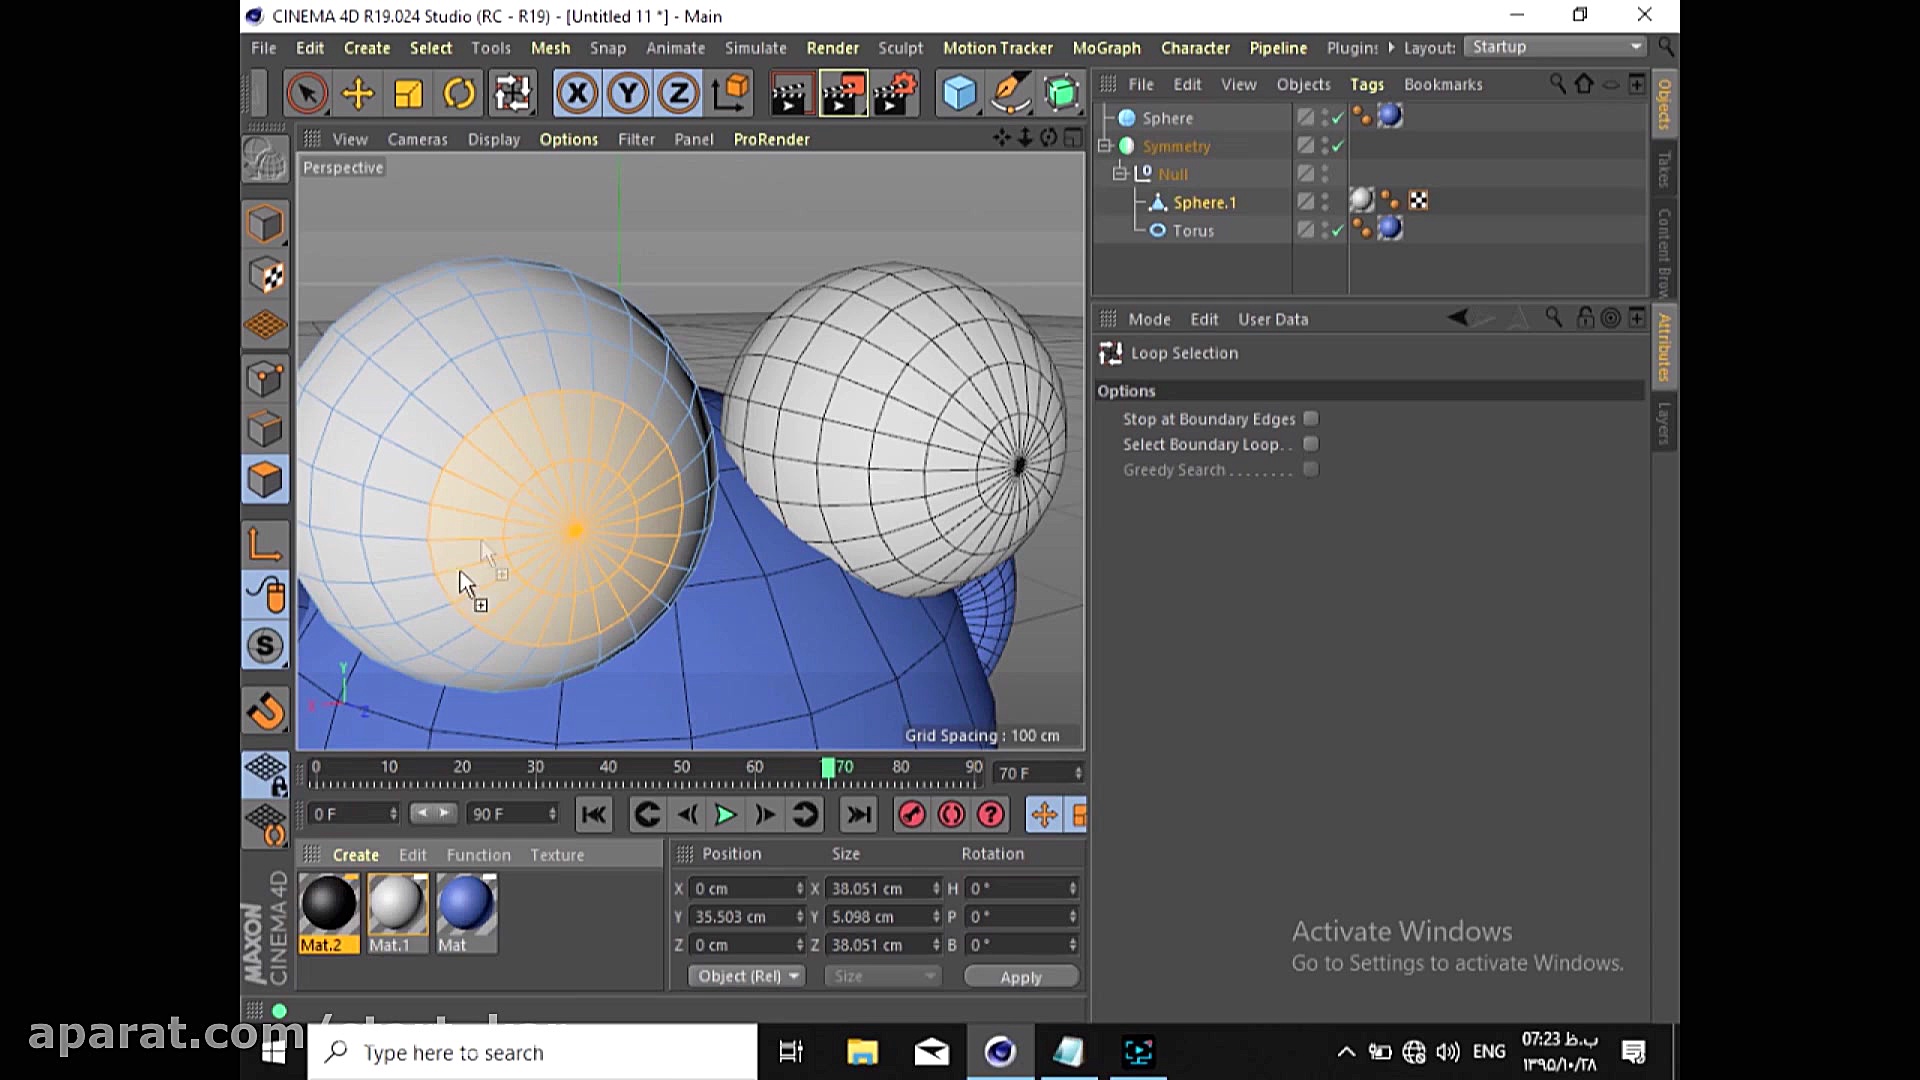
Task: Toggle off the green enable checkmark on Torus
Action: click(1337, 230)
